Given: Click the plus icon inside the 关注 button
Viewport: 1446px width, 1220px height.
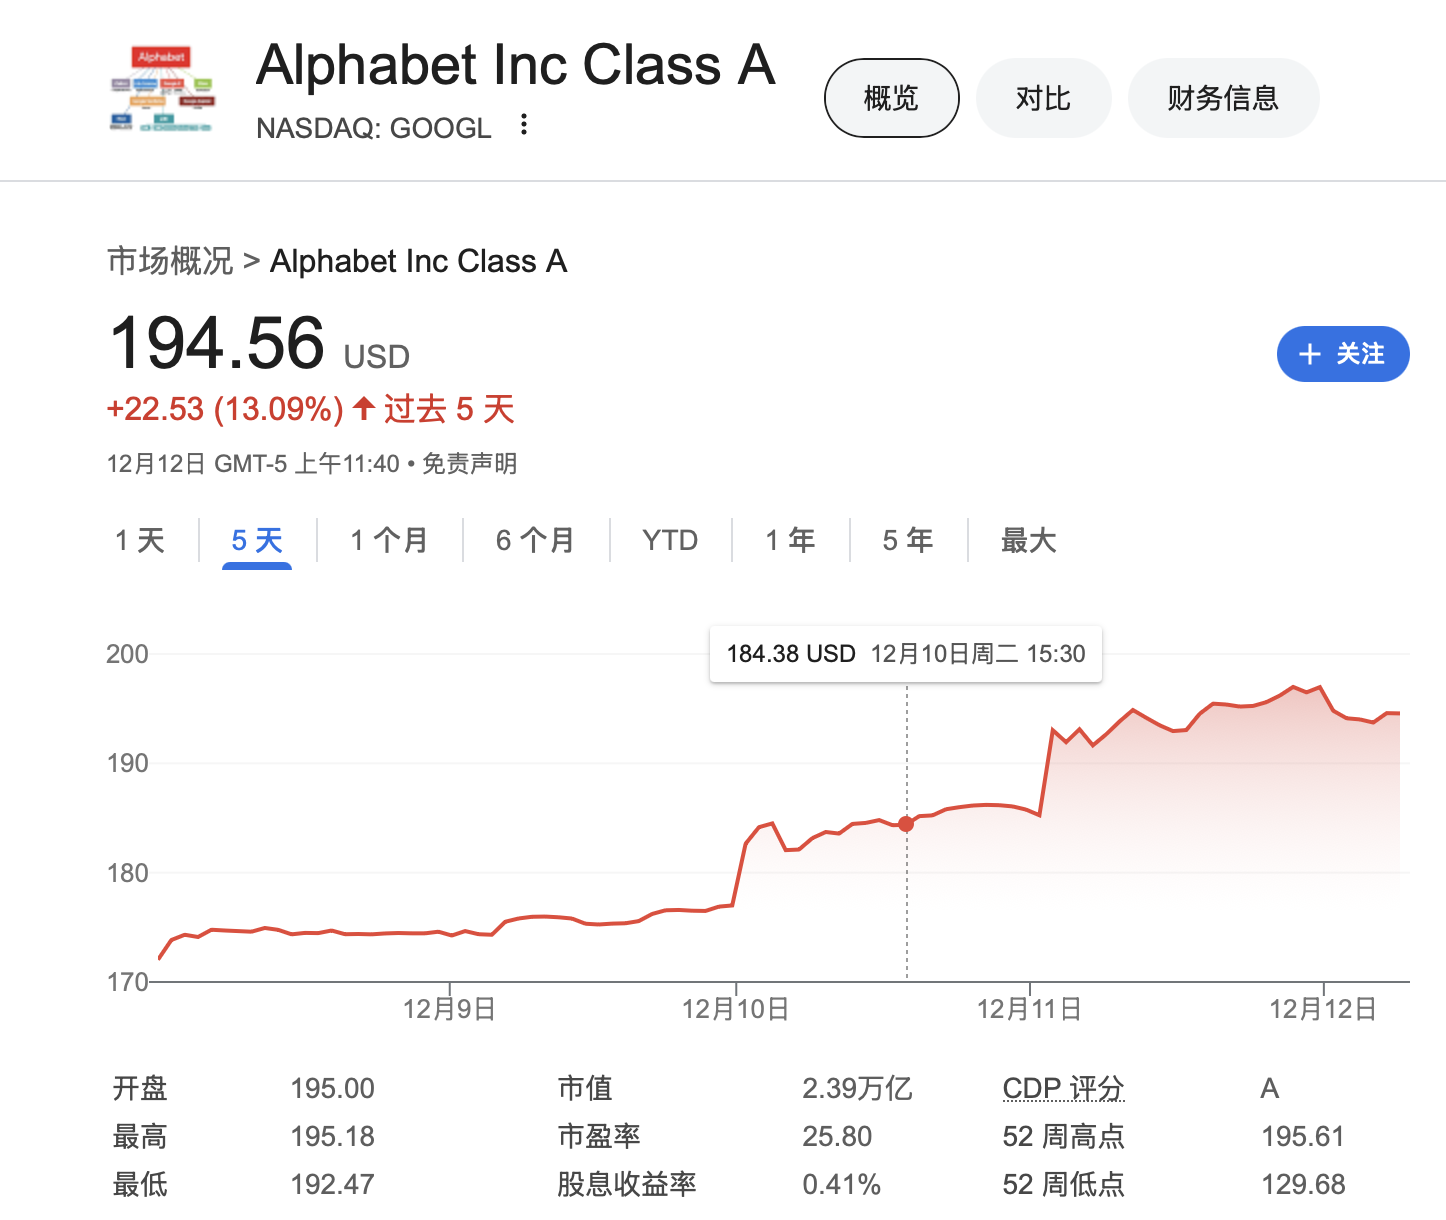Looking at the screenshot, I should (x=1308, y=354).
